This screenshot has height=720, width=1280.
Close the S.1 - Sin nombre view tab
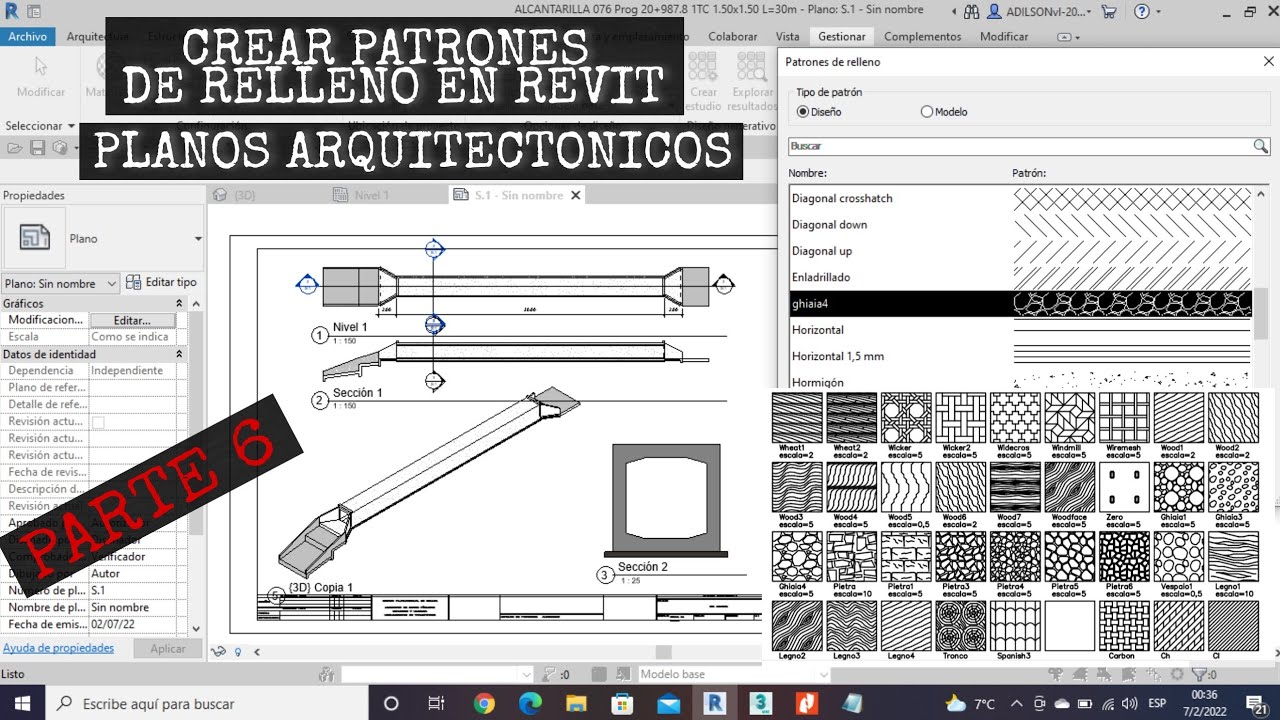click(x=576, y=195)
